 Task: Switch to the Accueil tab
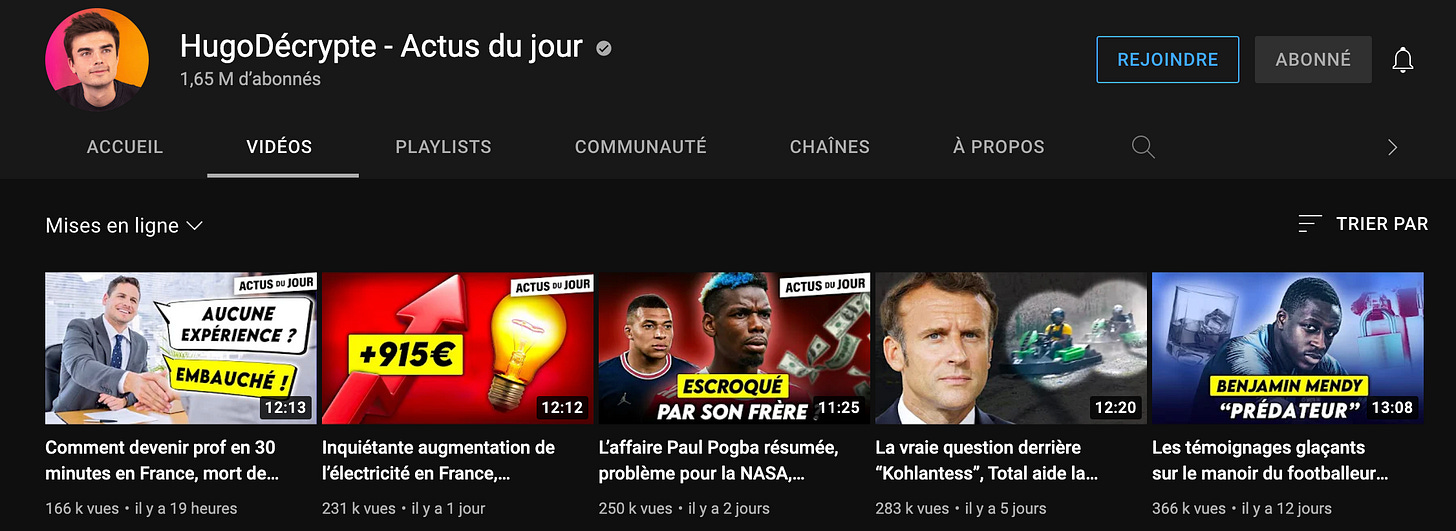coord(125,147)
